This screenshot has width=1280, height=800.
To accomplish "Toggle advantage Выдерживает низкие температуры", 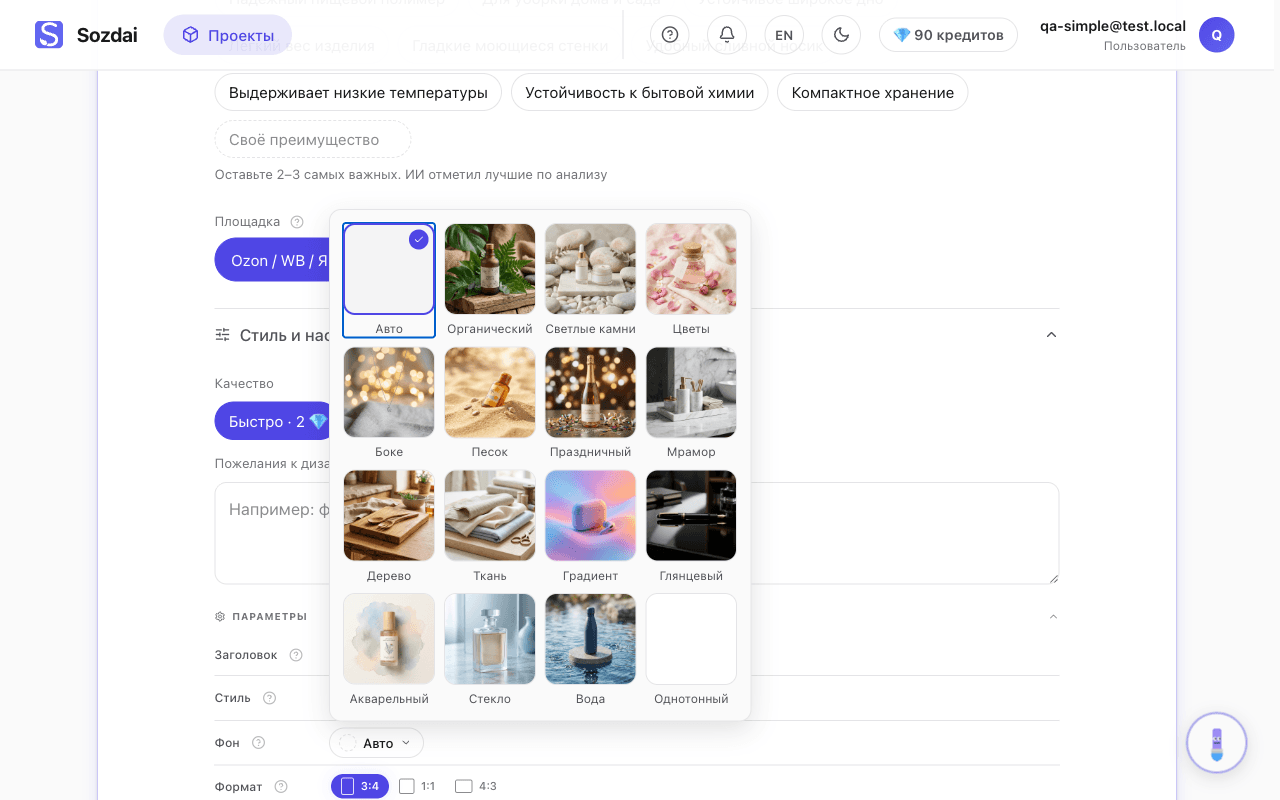I will pyautogui.click(x=358, y=92).
